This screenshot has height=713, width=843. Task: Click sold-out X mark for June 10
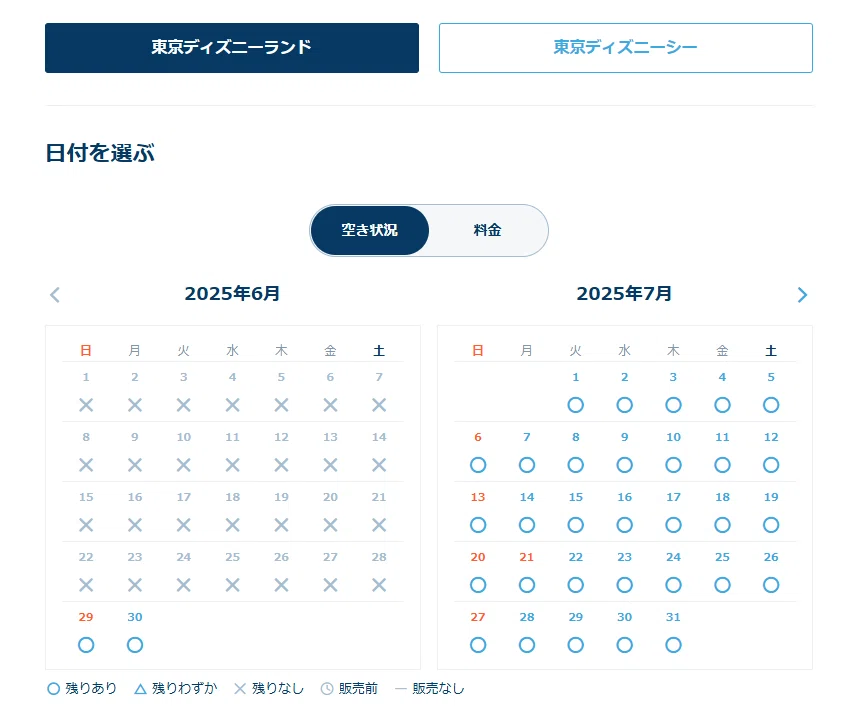pyautogui.click(x=184, y=465)
